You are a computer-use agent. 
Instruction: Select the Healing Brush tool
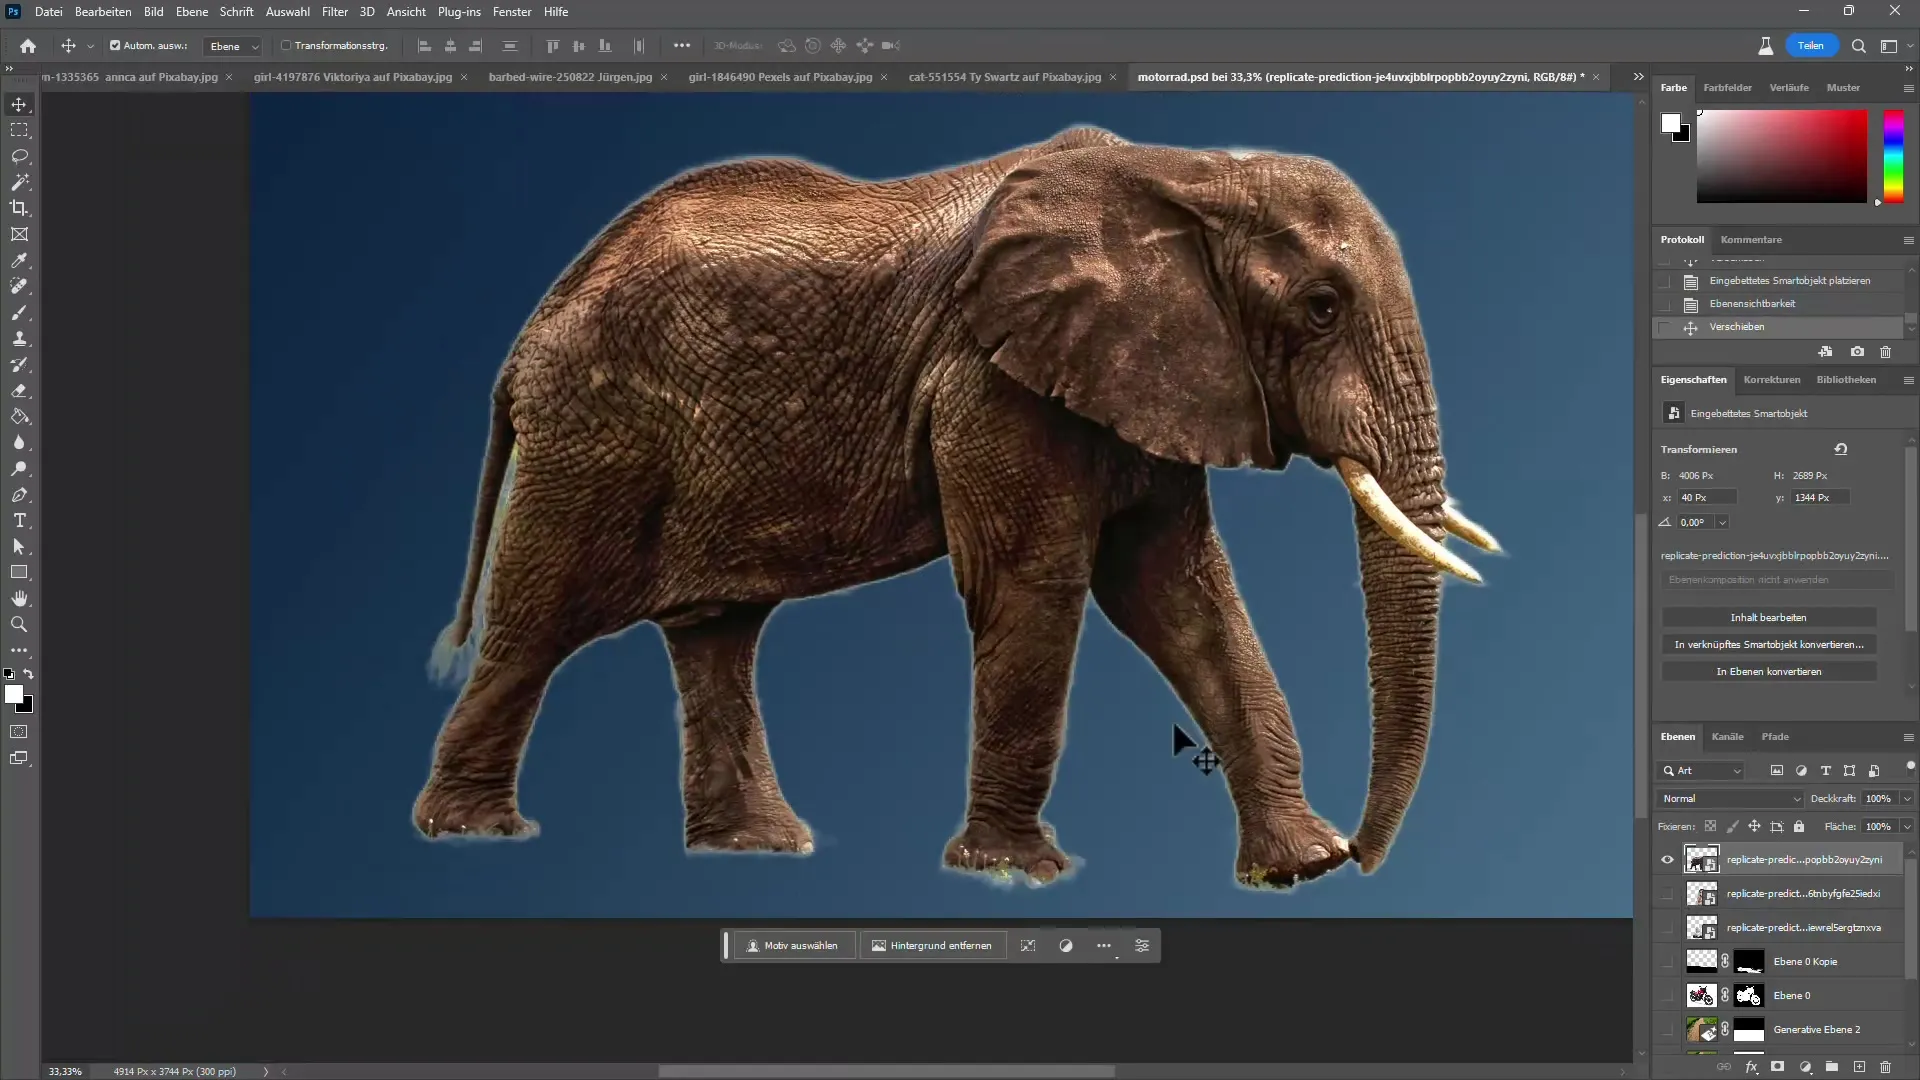coord(19,287)
